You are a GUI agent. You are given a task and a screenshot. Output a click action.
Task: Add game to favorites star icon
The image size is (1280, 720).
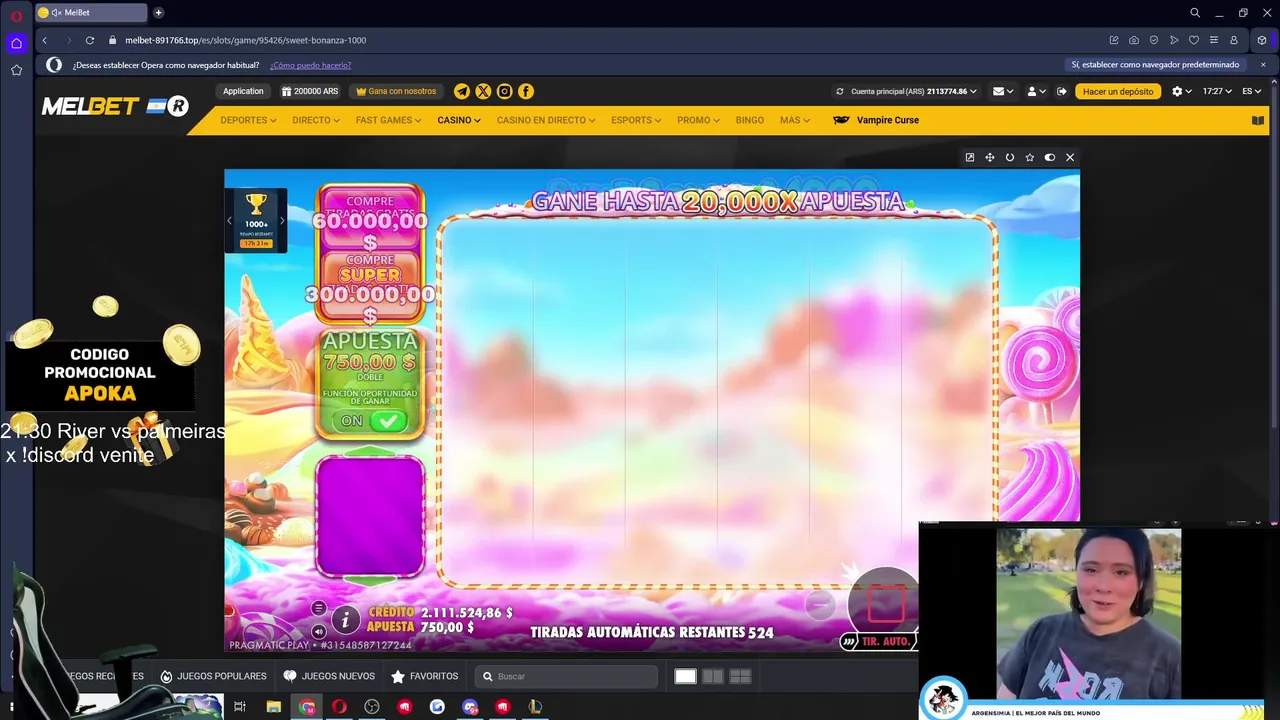point(1029,157)
